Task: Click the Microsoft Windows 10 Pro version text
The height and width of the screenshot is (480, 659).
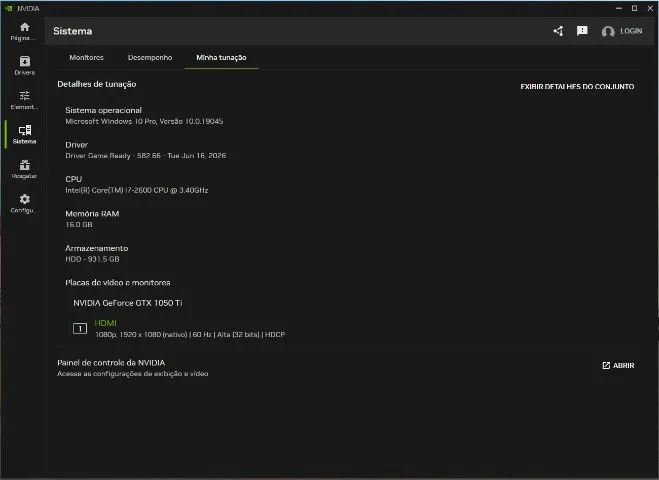Action: click(144, 121)
